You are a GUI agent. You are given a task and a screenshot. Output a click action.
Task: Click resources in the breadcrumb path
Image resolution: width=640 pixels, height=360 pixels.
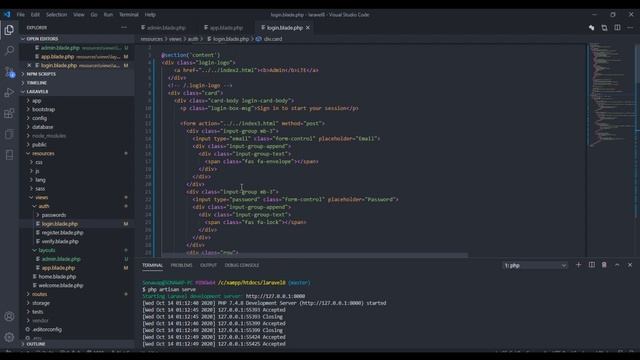[151, 39]
